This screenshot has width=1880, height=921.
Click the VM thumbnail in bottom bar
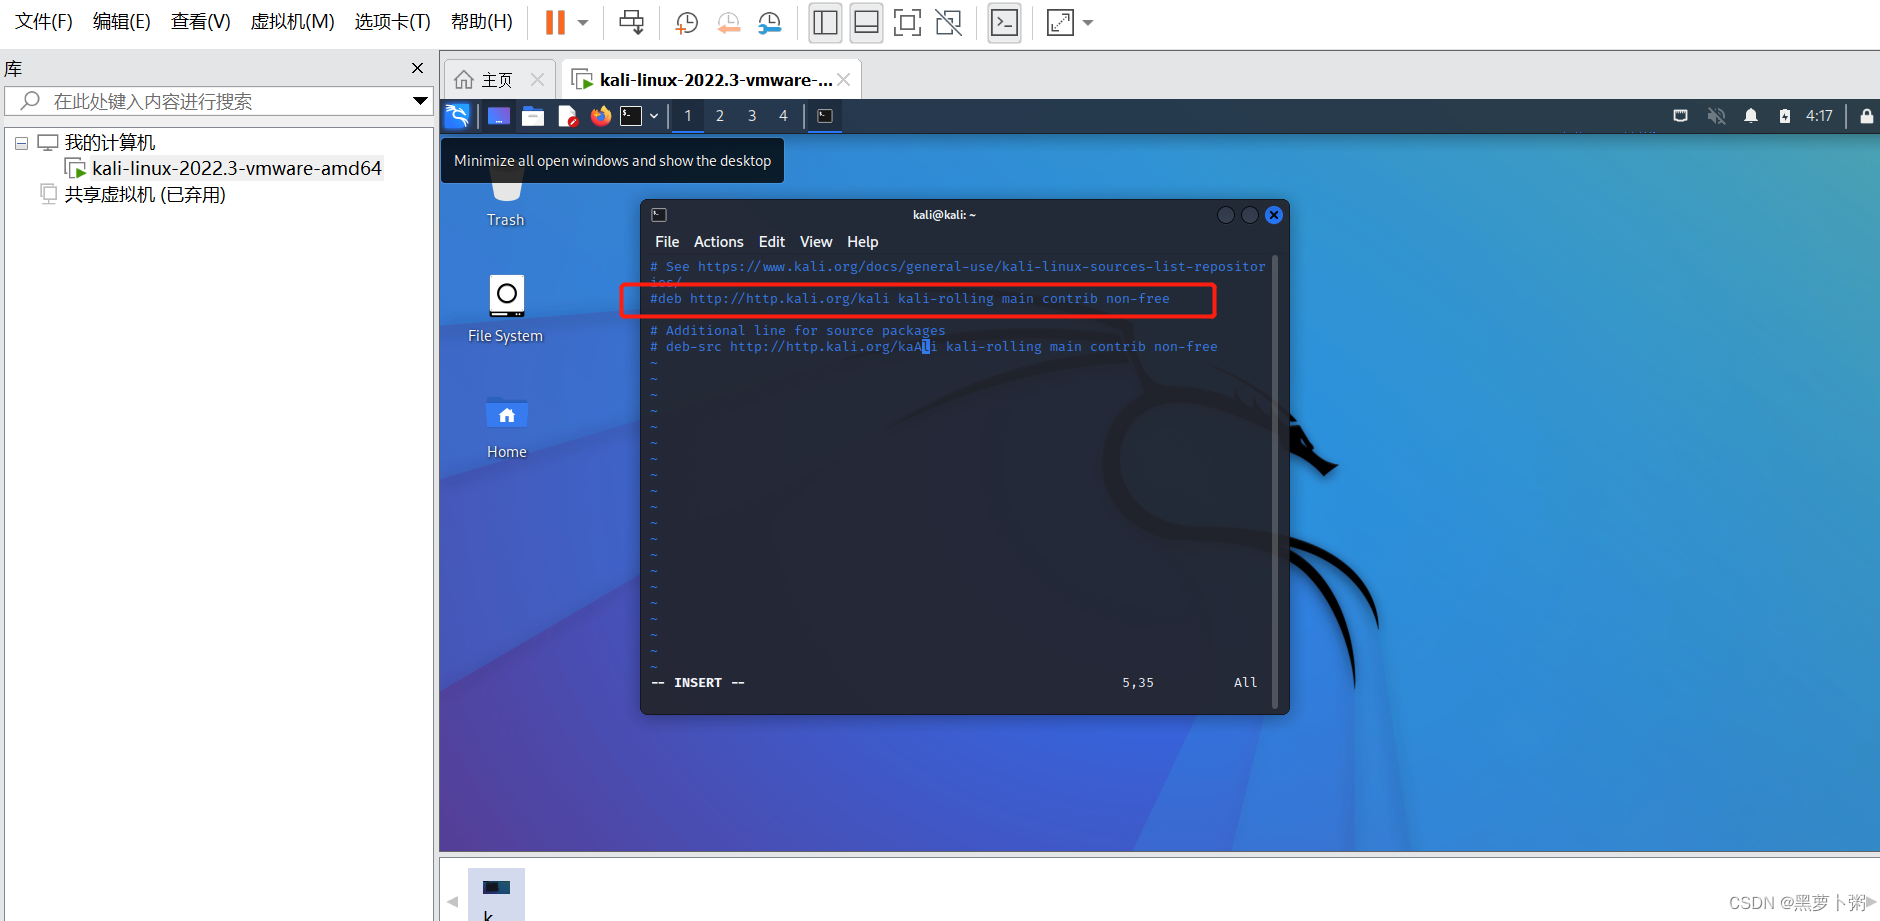point(496,893)
